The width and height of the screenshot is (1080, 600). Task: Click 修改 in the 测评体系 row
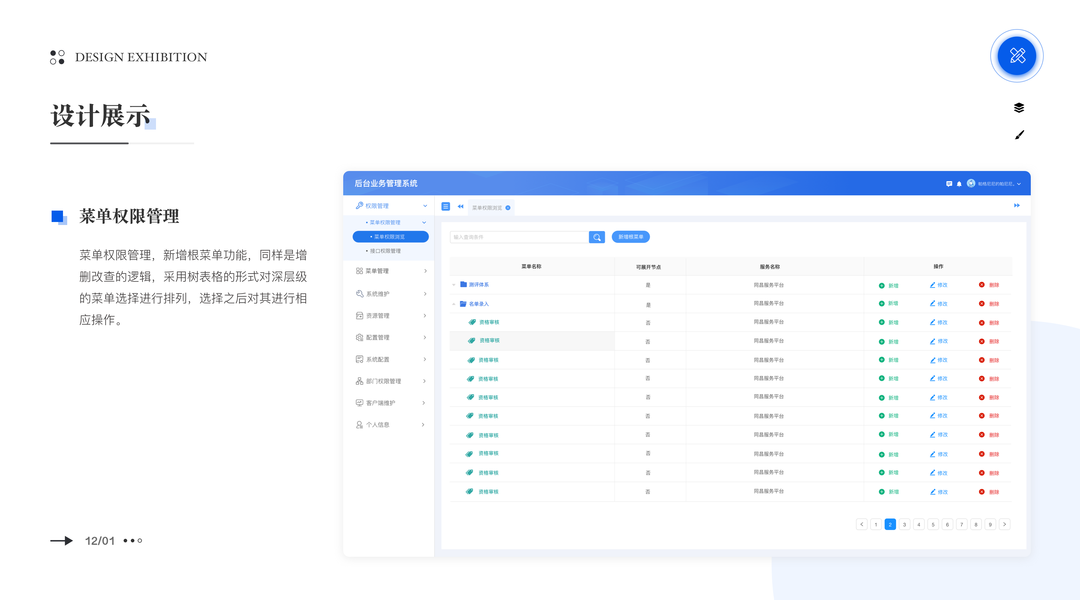(939, 285)
